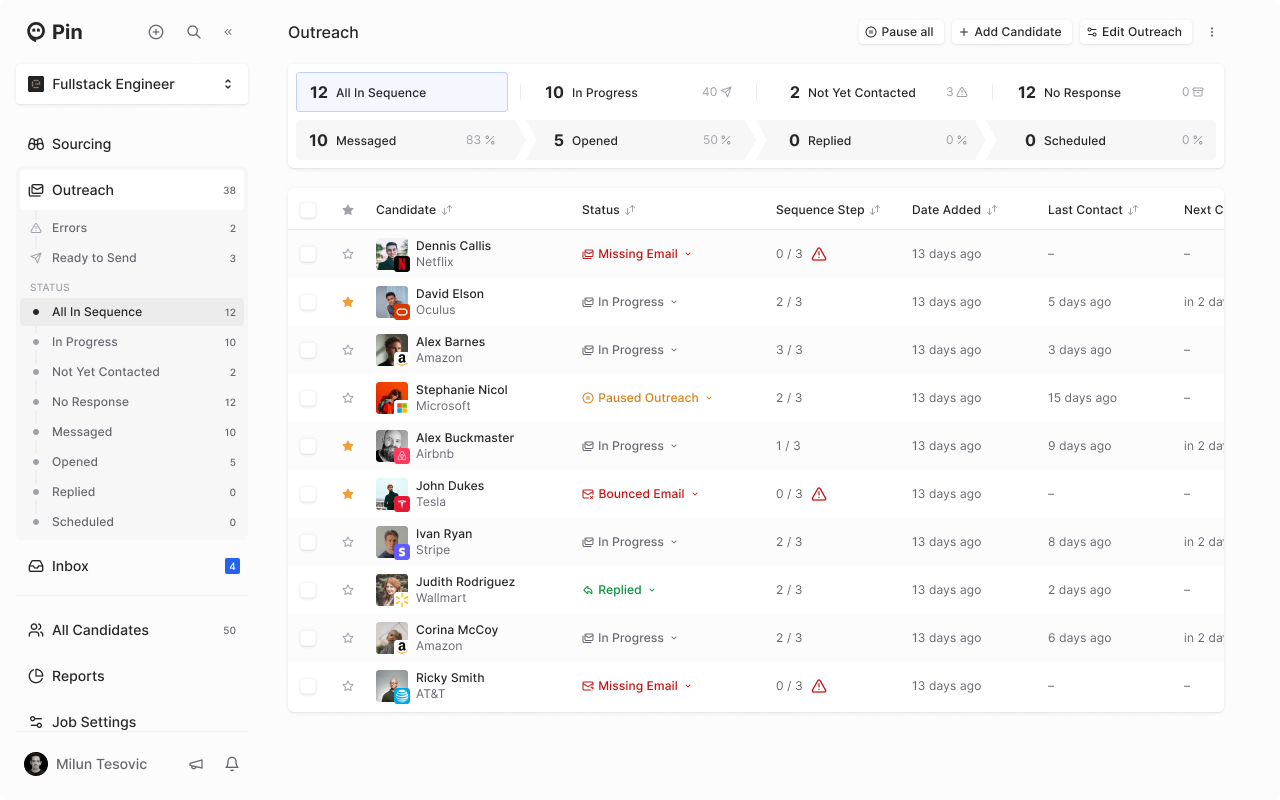The image size is (1280, 800).
Task: Star the Alex Barnes candidate
Action: pos(348,350)
